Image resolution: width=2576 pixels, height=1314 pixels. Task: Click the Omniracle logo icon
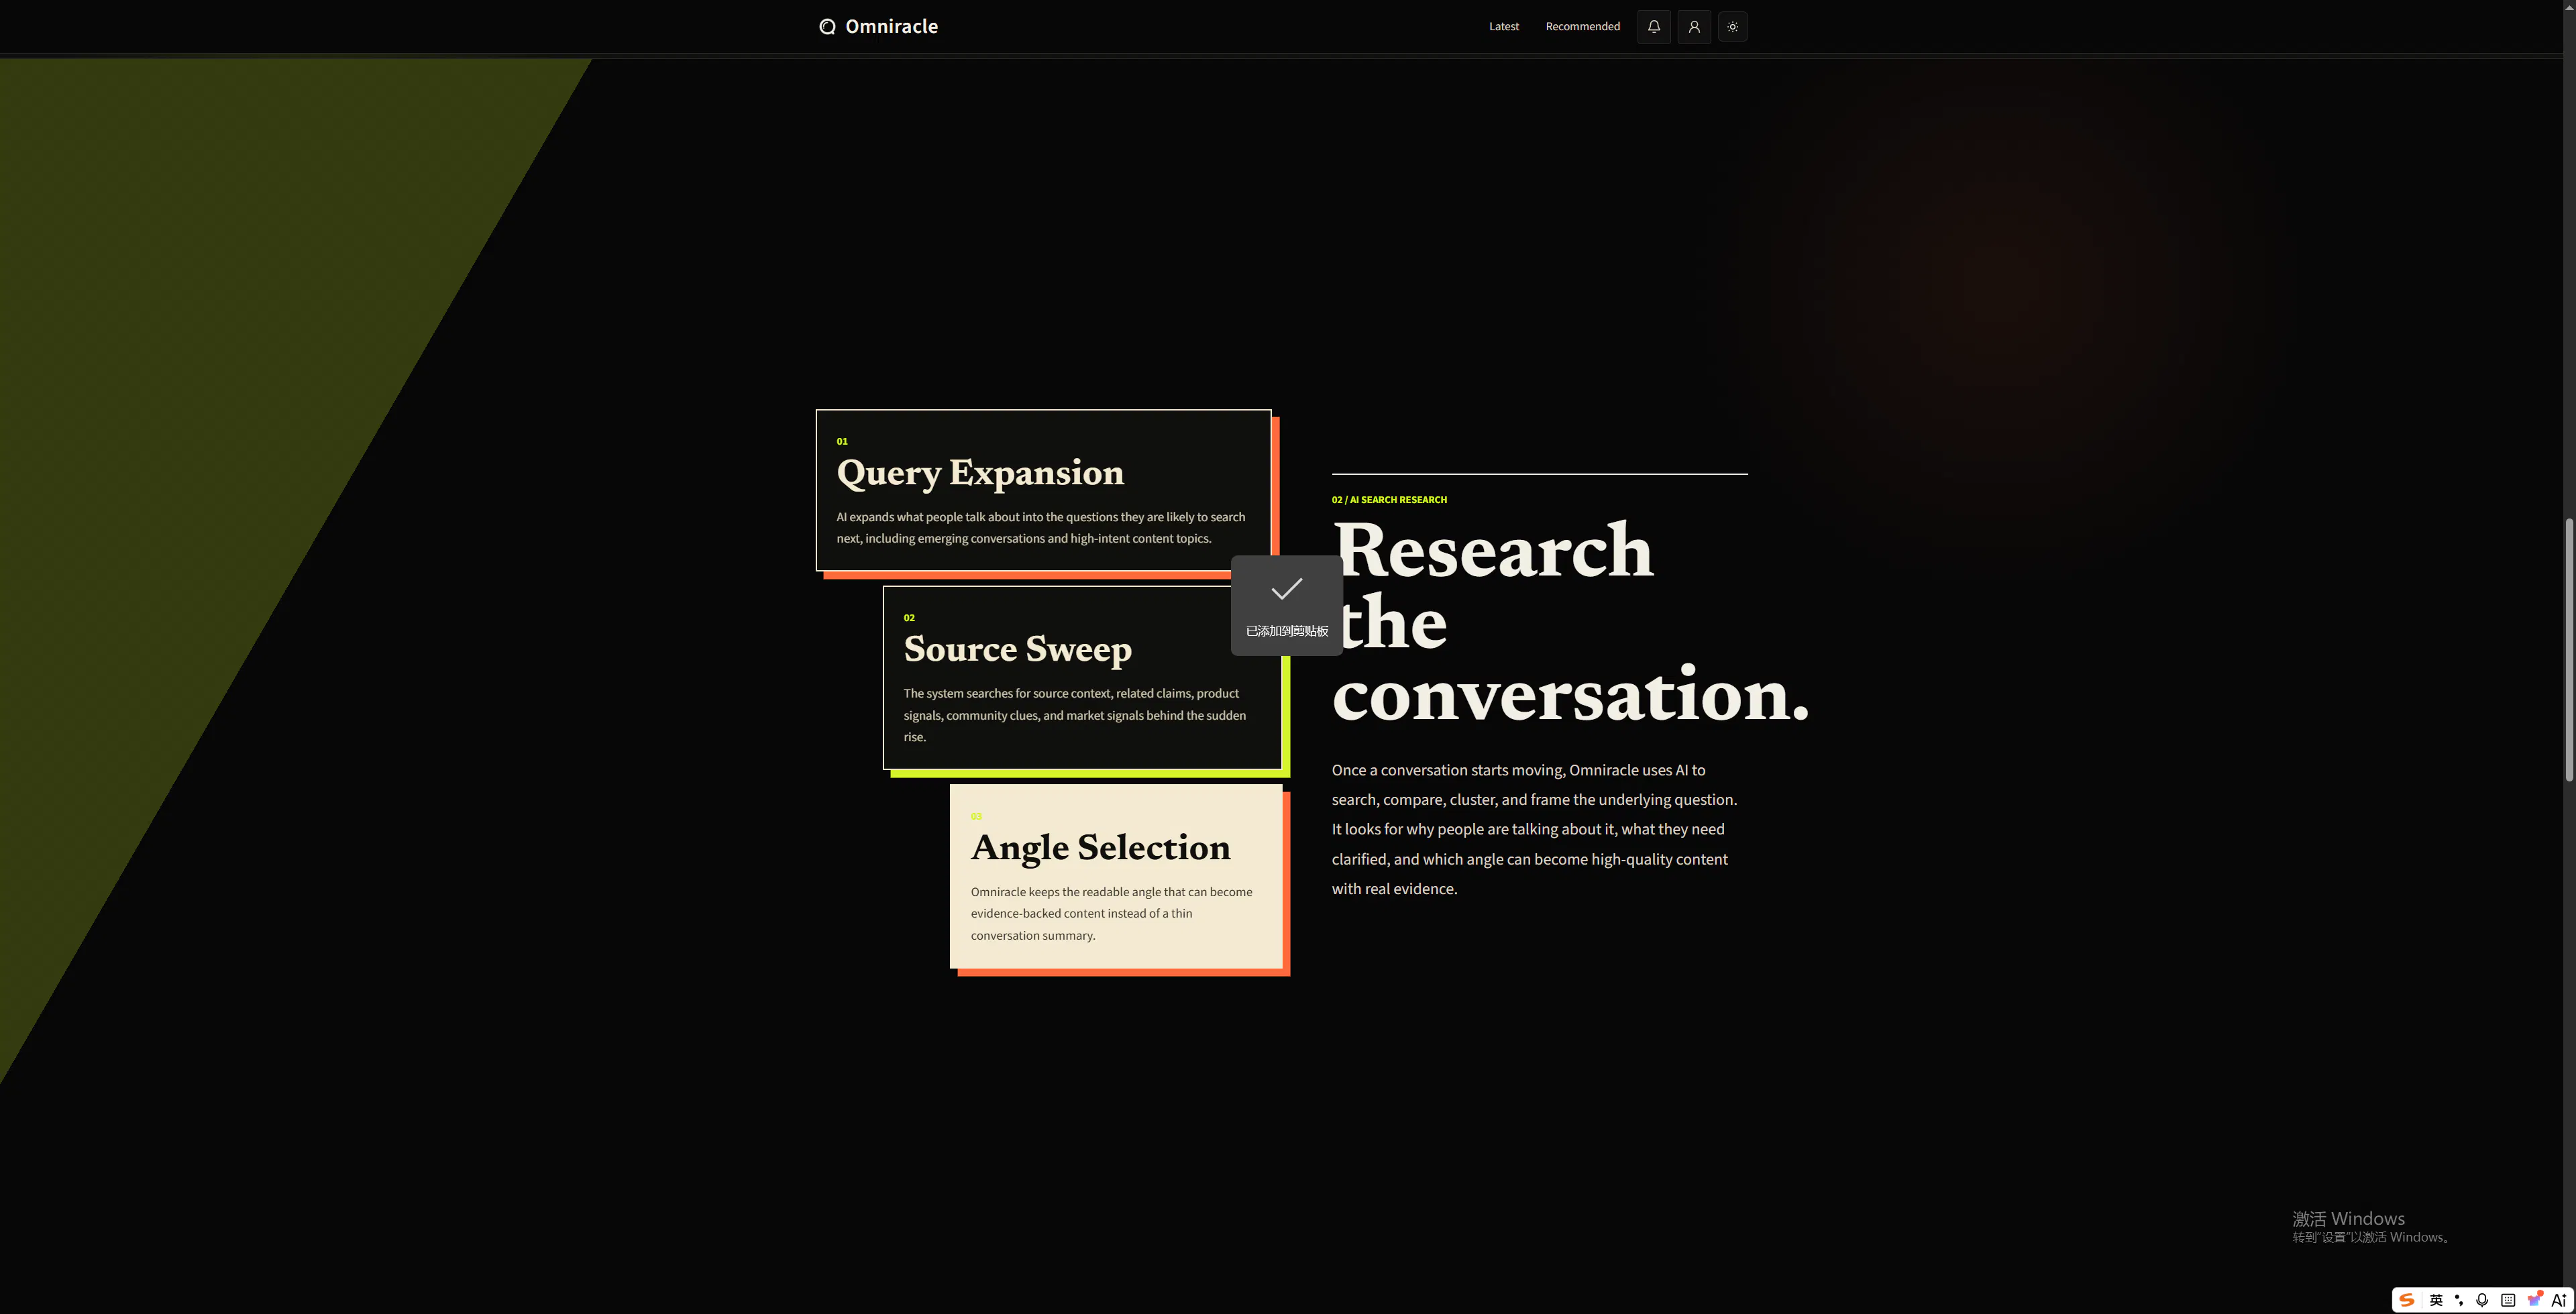pyautogui.click(x=827, y=27)
